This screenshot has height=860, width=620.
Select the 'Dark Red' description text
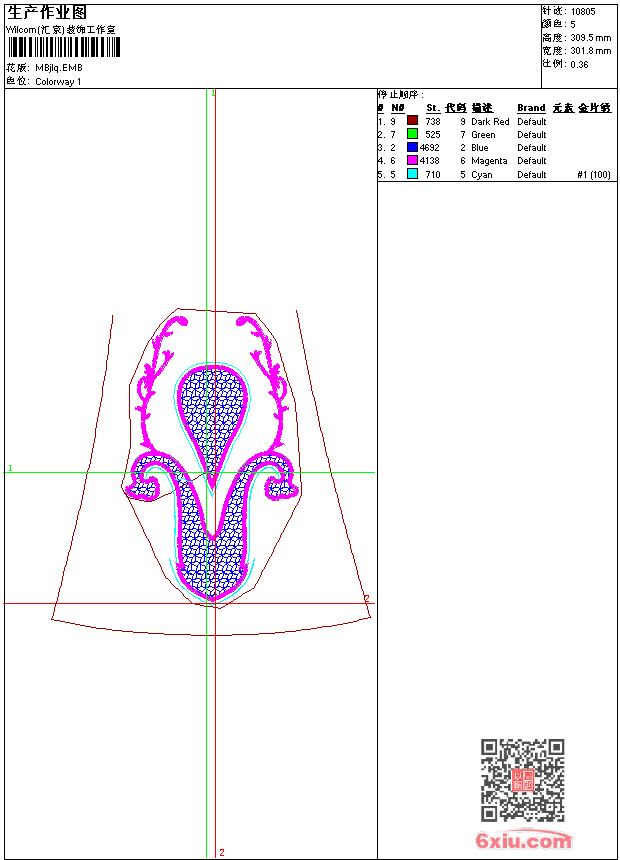click(490, 122)
